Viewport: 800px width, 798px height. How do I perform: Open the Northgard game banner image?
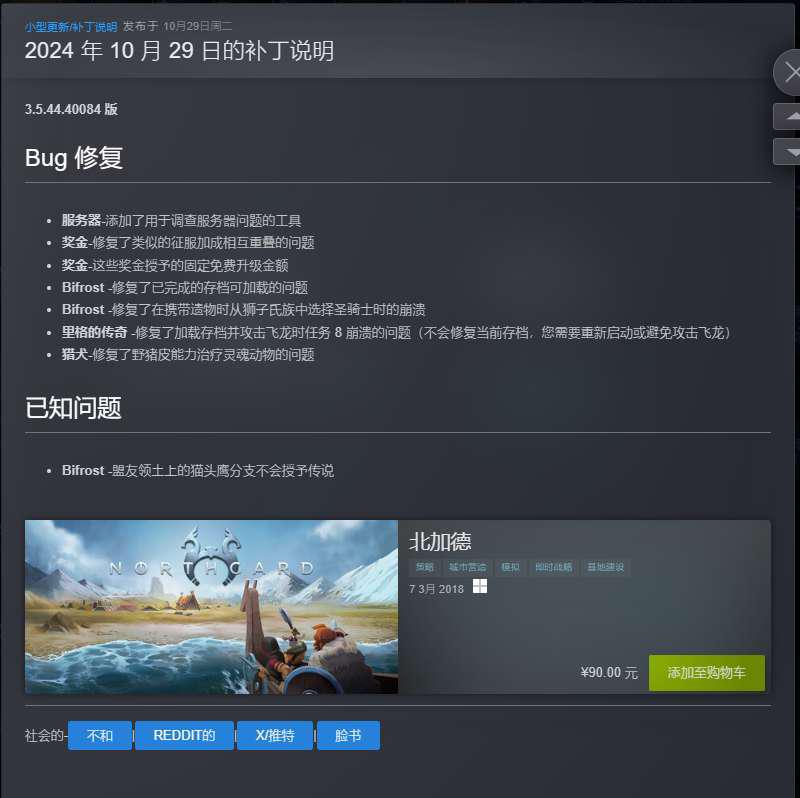(211, 607)
